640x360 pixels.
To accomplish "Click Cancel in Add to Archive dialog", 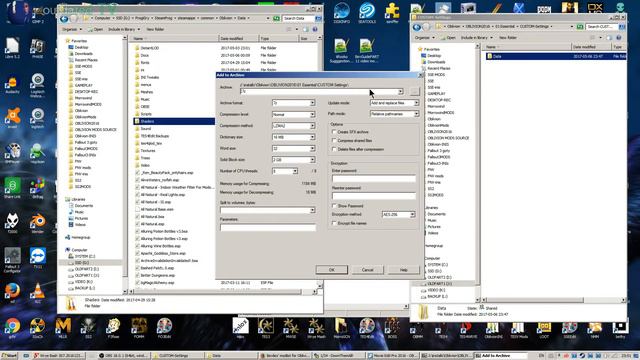I will 367,270.
